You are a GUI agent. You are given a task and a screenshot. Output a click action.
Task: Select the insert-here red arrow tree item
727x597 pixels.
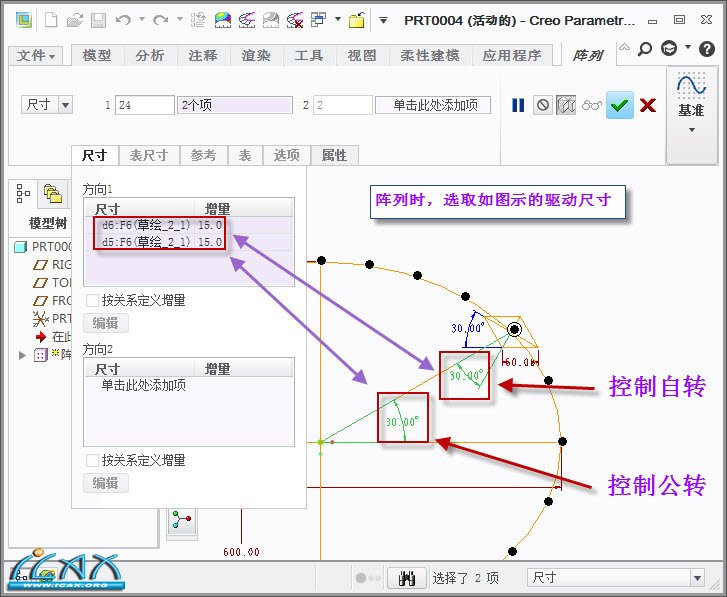[51, 337]
